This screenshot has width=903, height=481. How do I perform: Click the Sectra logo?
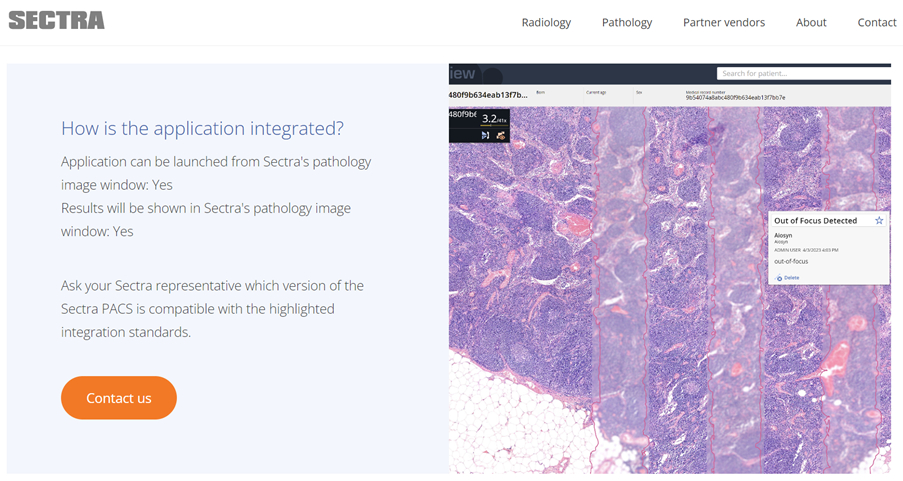pyautogui.click(x=56, y=20)
